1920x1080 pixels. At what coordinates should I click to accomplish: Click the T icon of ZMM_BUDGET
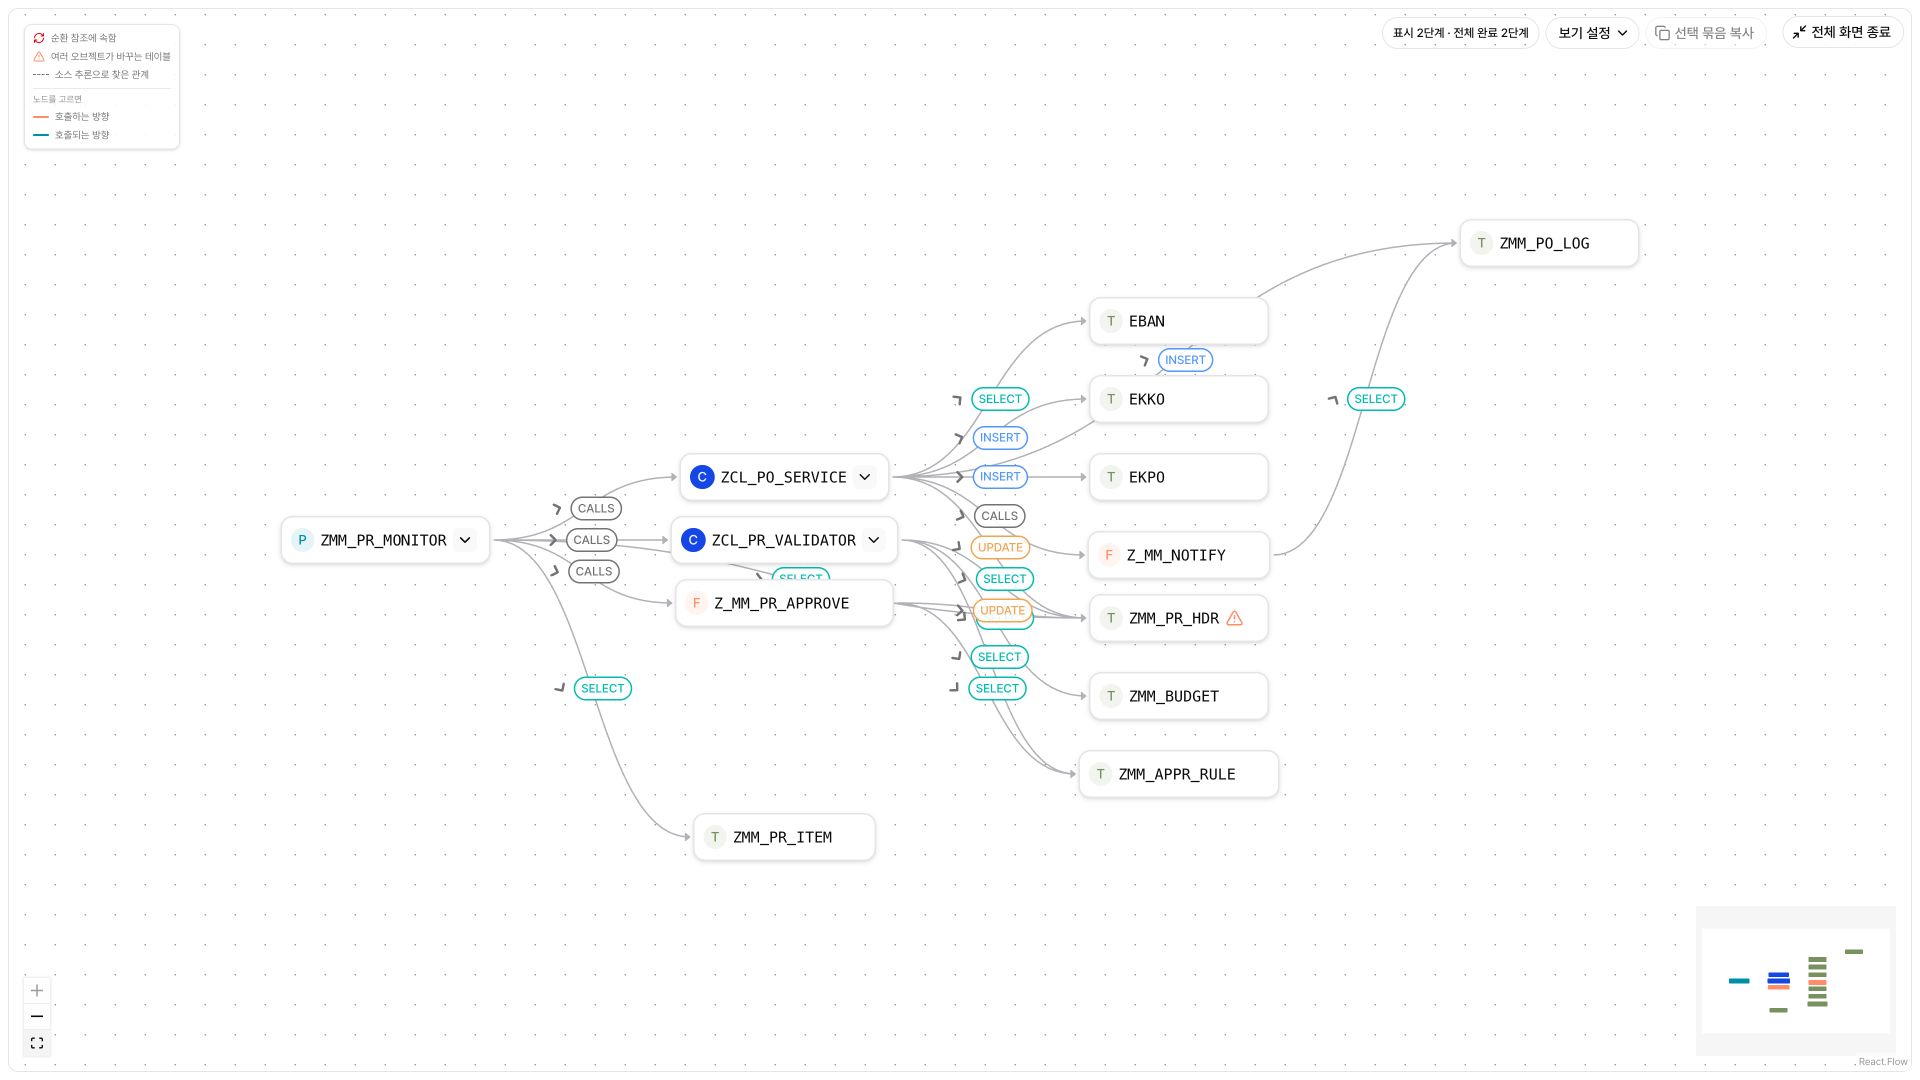pos(1110,696)
